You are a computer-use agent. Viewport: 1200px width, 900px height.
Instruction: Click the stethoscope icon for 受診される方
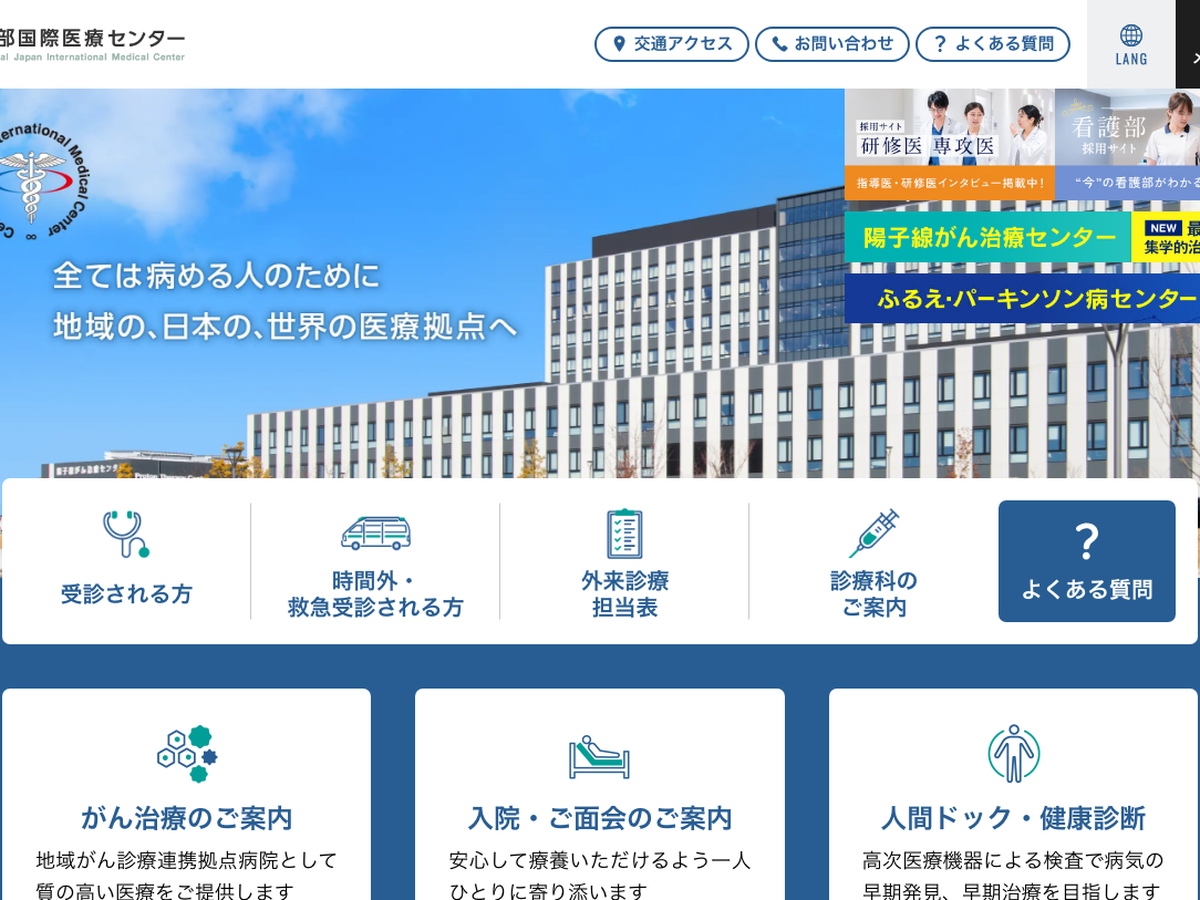[x=125, y=534]
